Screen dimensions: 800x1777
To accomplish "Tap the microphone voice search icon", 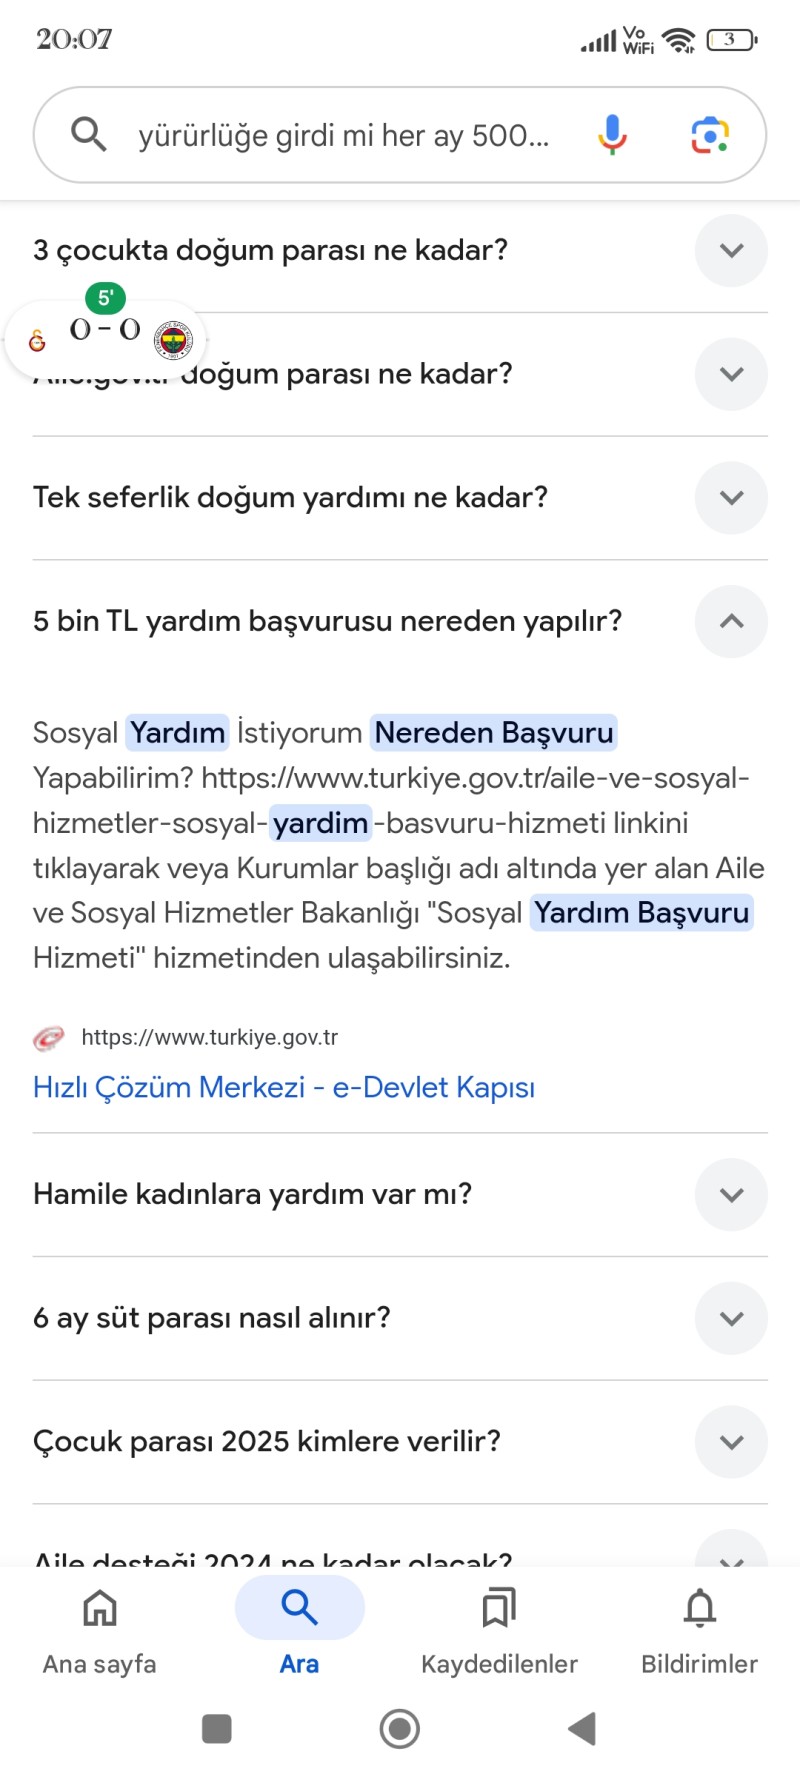I will (612, 134).
